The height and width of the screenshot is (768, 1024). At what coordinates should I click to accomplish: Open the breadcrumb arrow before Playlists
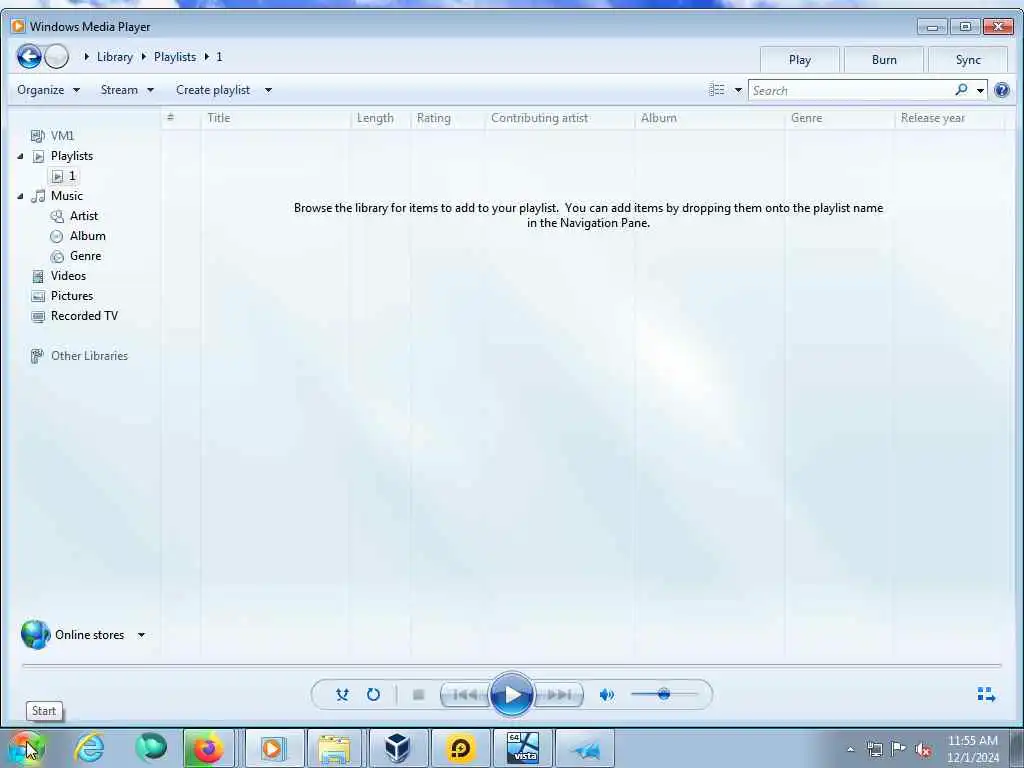pos(144,57)
